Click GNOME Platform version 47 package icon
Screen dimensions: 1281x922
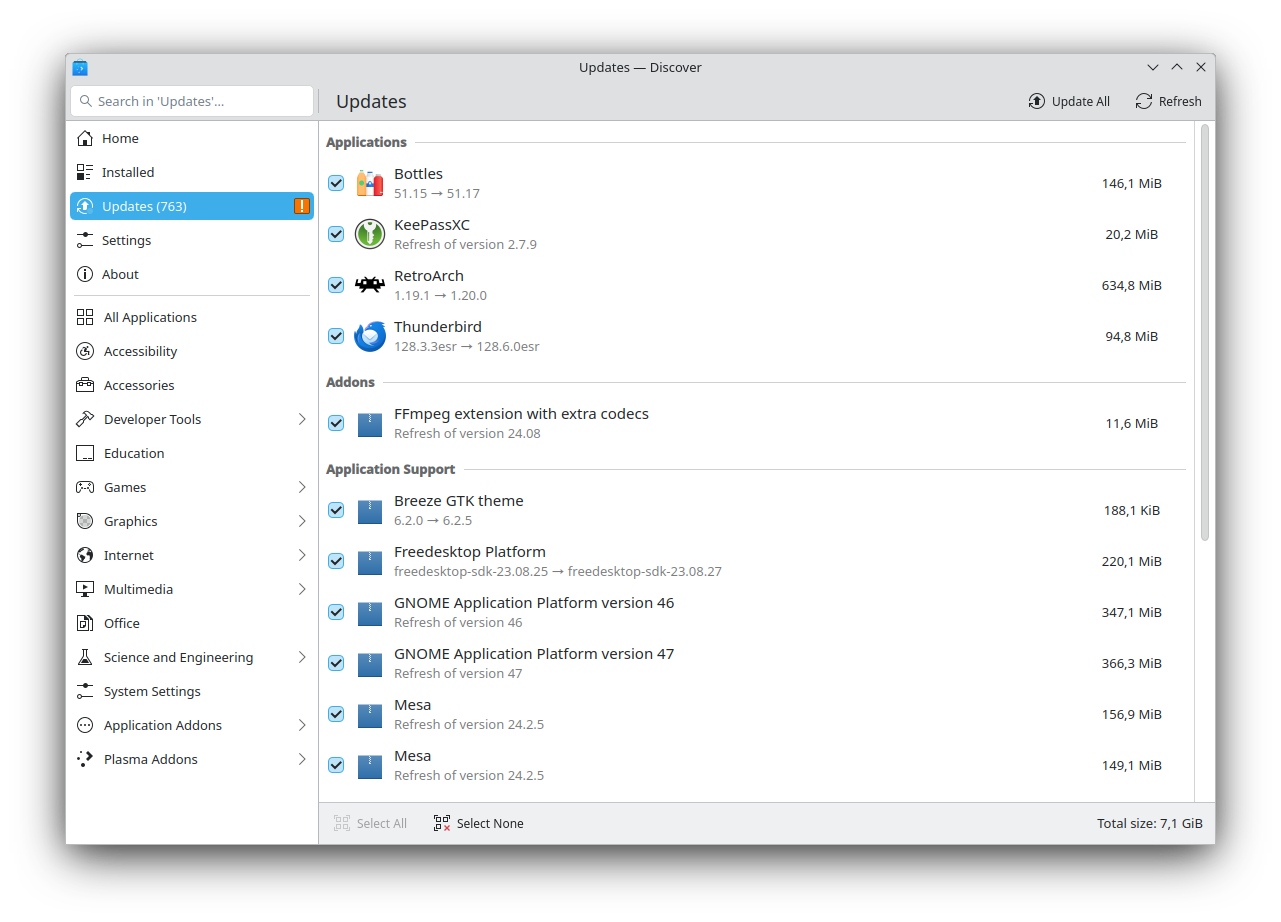(x=370, y=663)
